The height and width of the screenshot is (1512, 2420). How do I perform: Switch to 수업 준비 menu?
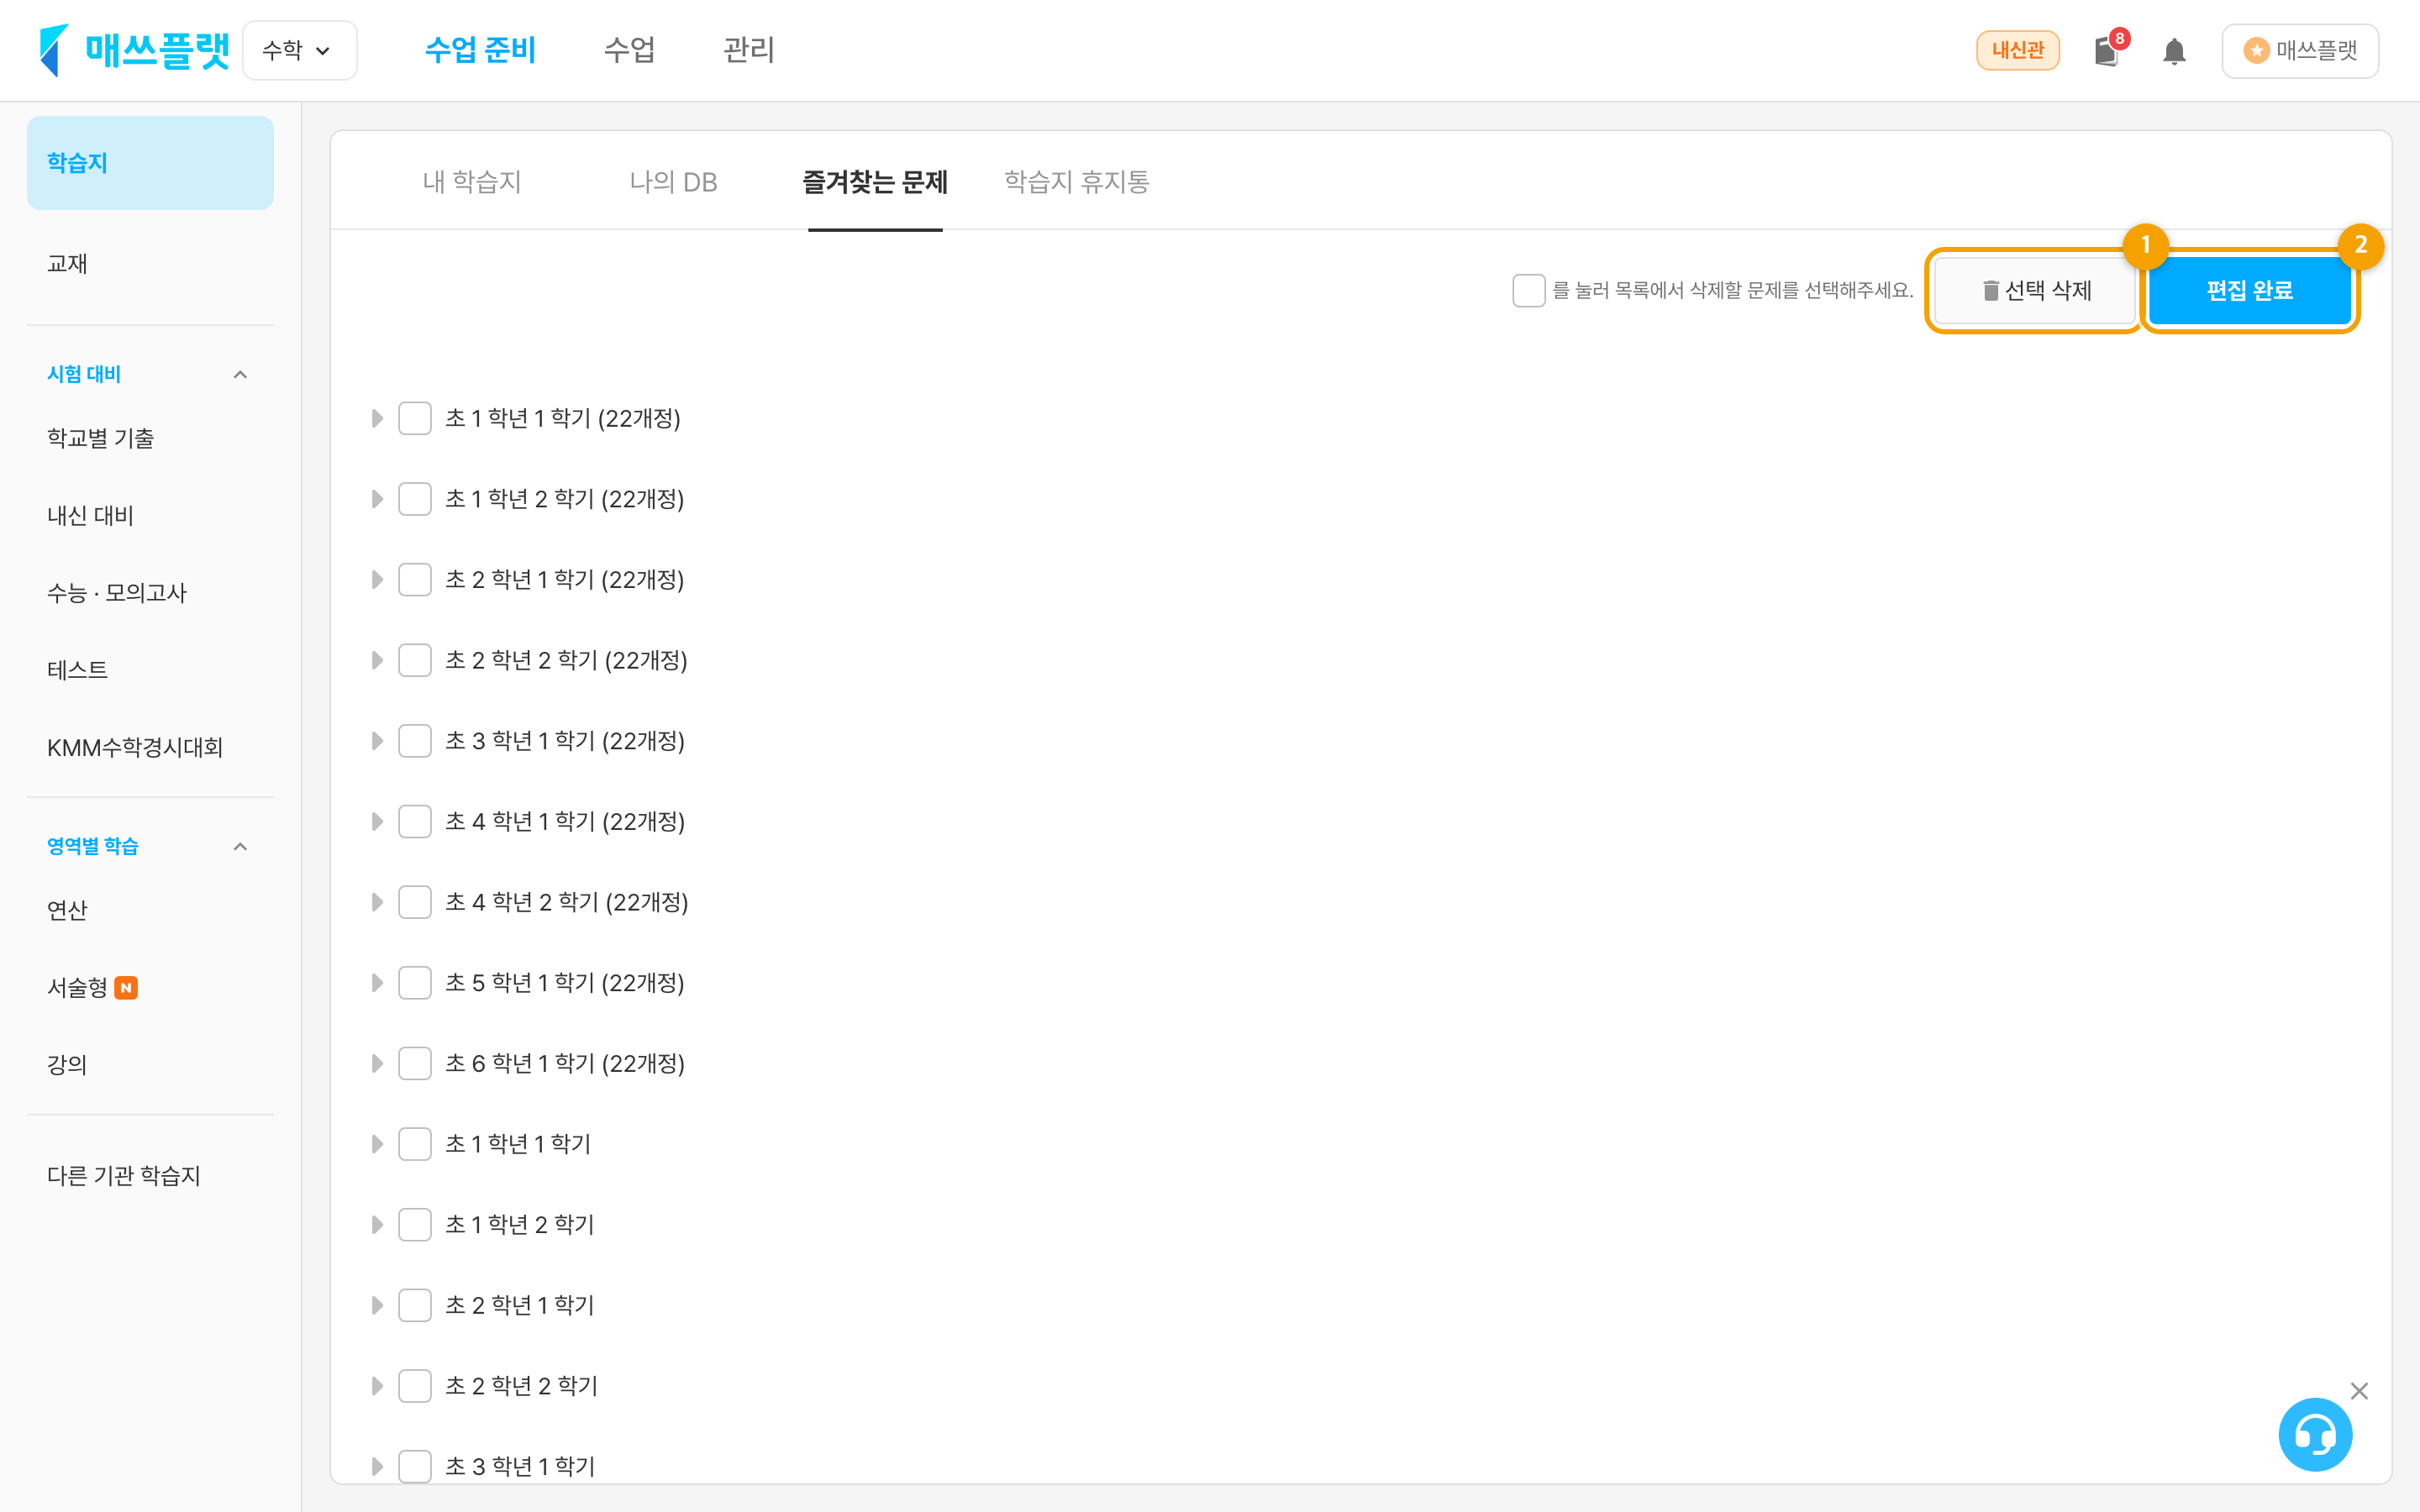[480, 50]
